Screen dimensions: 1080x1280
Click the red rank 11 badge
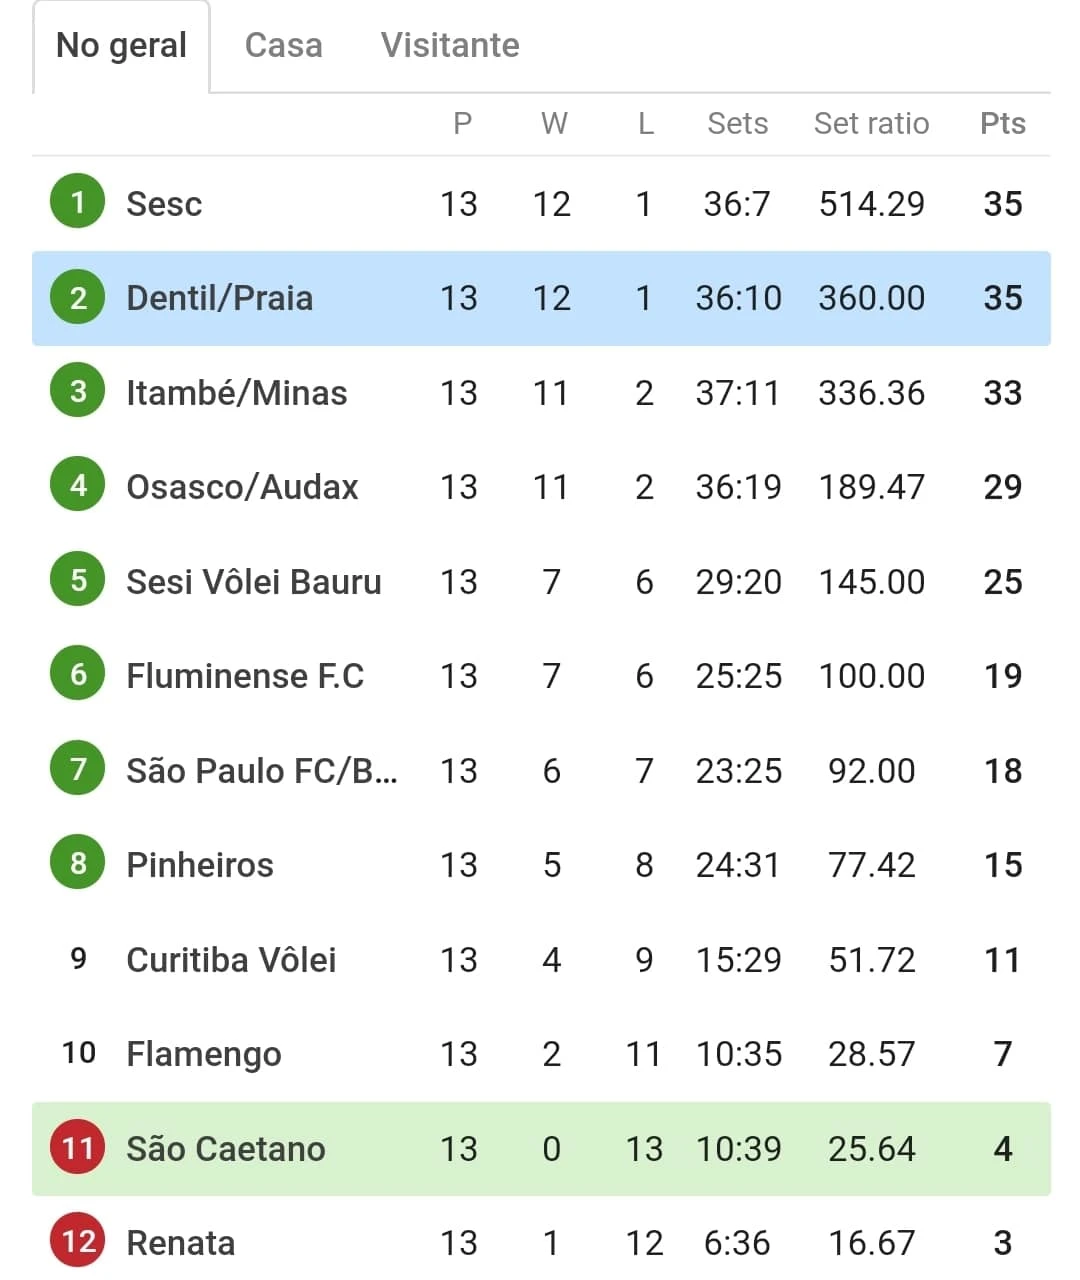[78, 1147]
